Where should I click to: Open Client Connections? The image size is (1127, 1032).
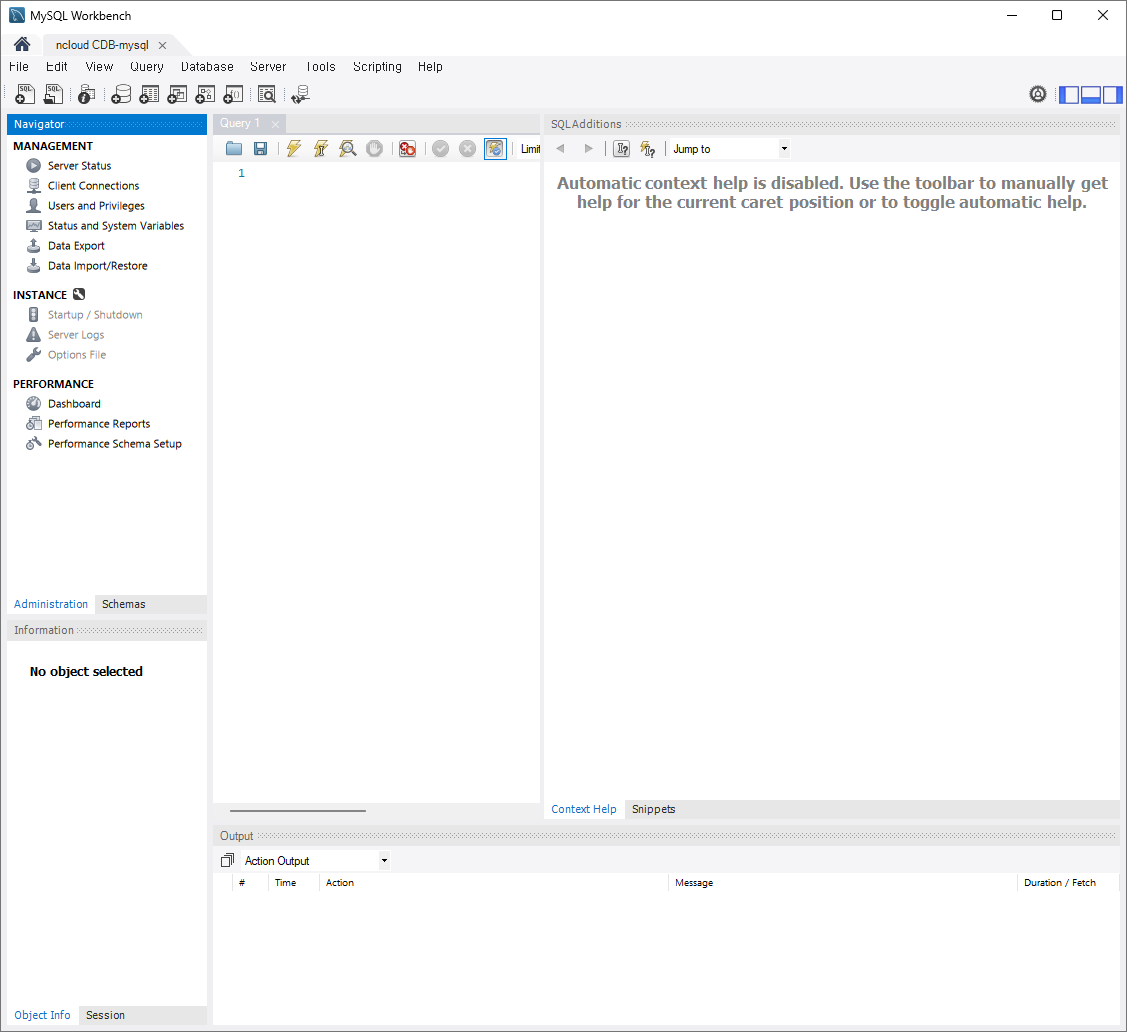(93, 186)
